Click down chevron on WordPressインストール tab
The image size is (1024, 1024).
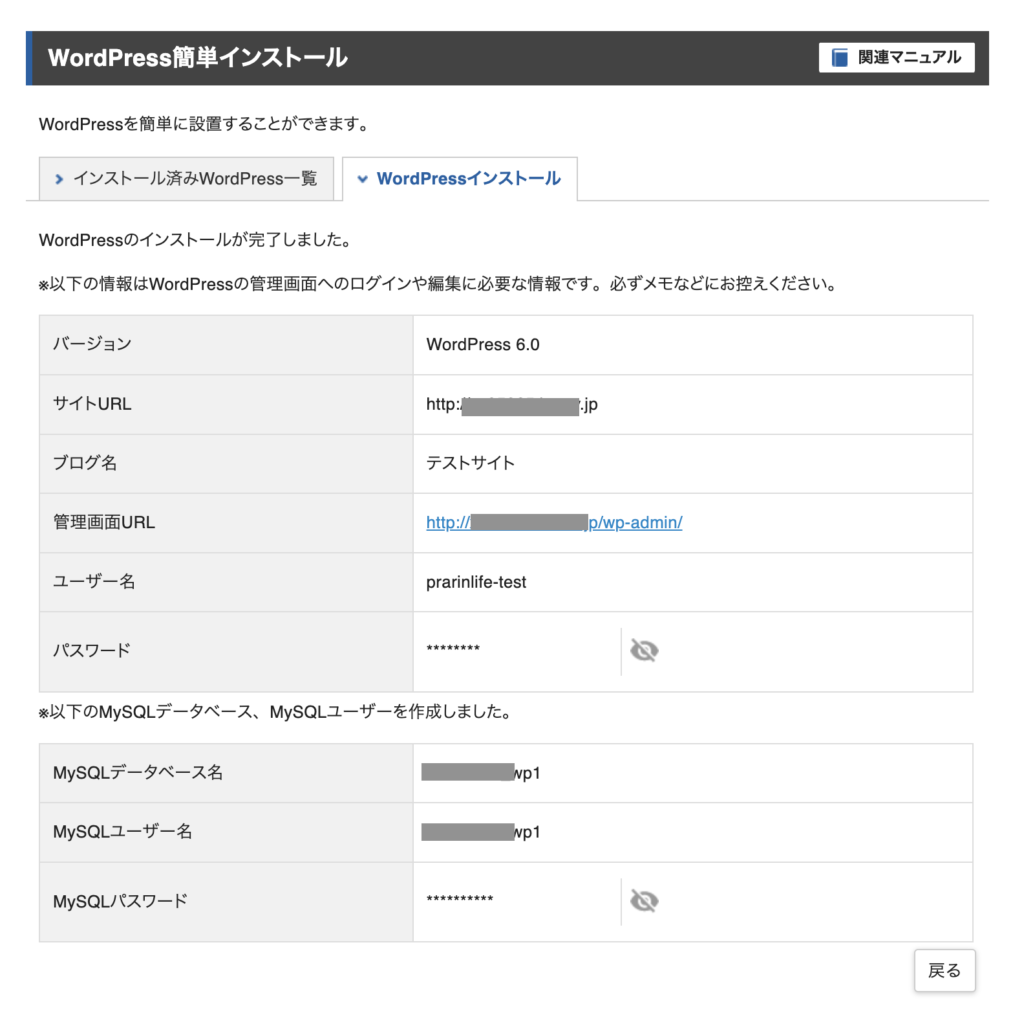point(362,179)
